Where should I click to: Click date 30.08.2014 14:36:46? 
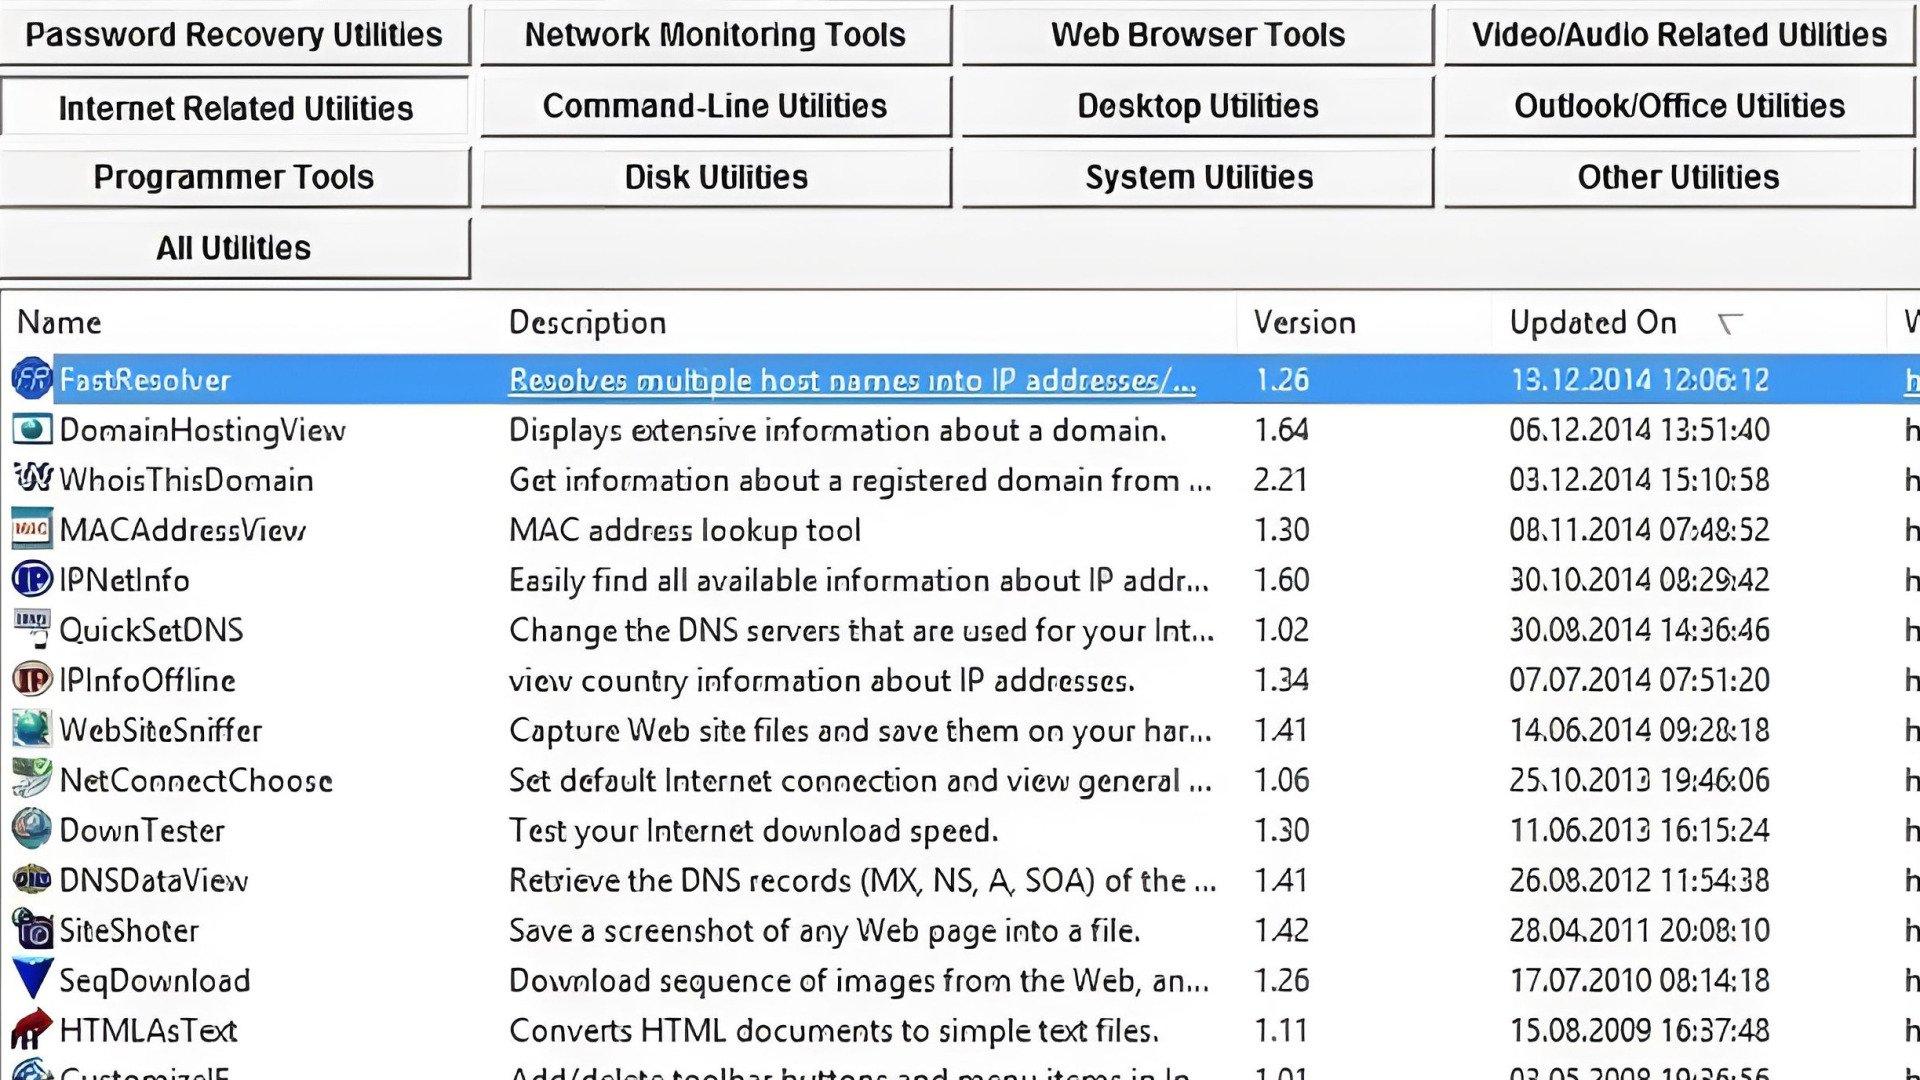(1640, 630)
